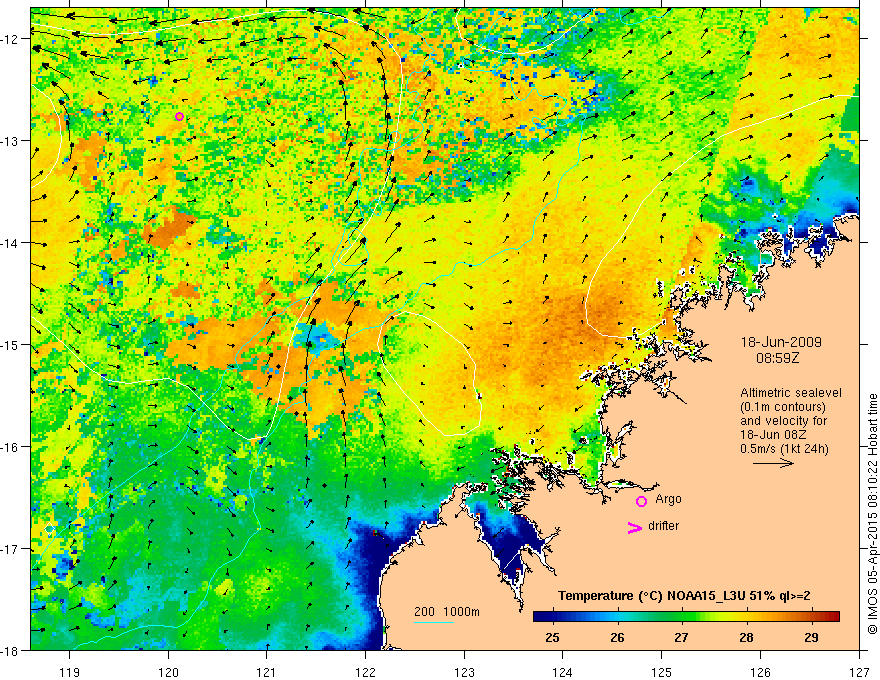The image size is (880, 680).
Task: Click the -18 latitude axis label
Action: pos(11,650)
